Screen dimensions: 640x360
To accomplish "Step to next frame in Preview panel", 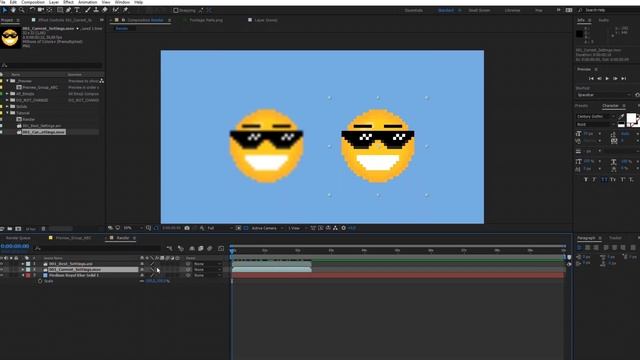I will pyautogui.click(x=615, y=78).
